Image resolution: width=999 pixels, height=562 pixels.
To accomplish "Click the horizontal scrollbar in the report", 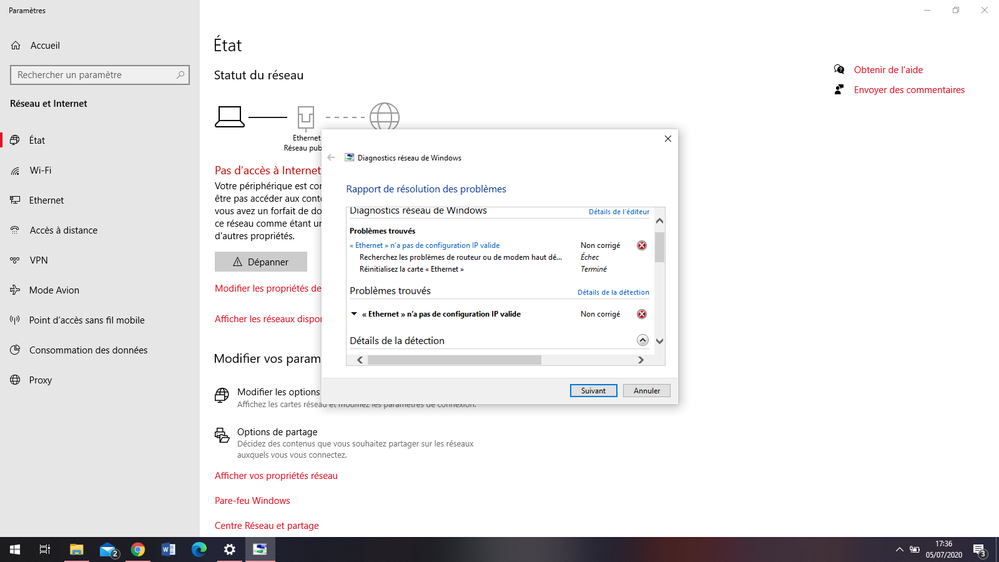I will [454, 360].
